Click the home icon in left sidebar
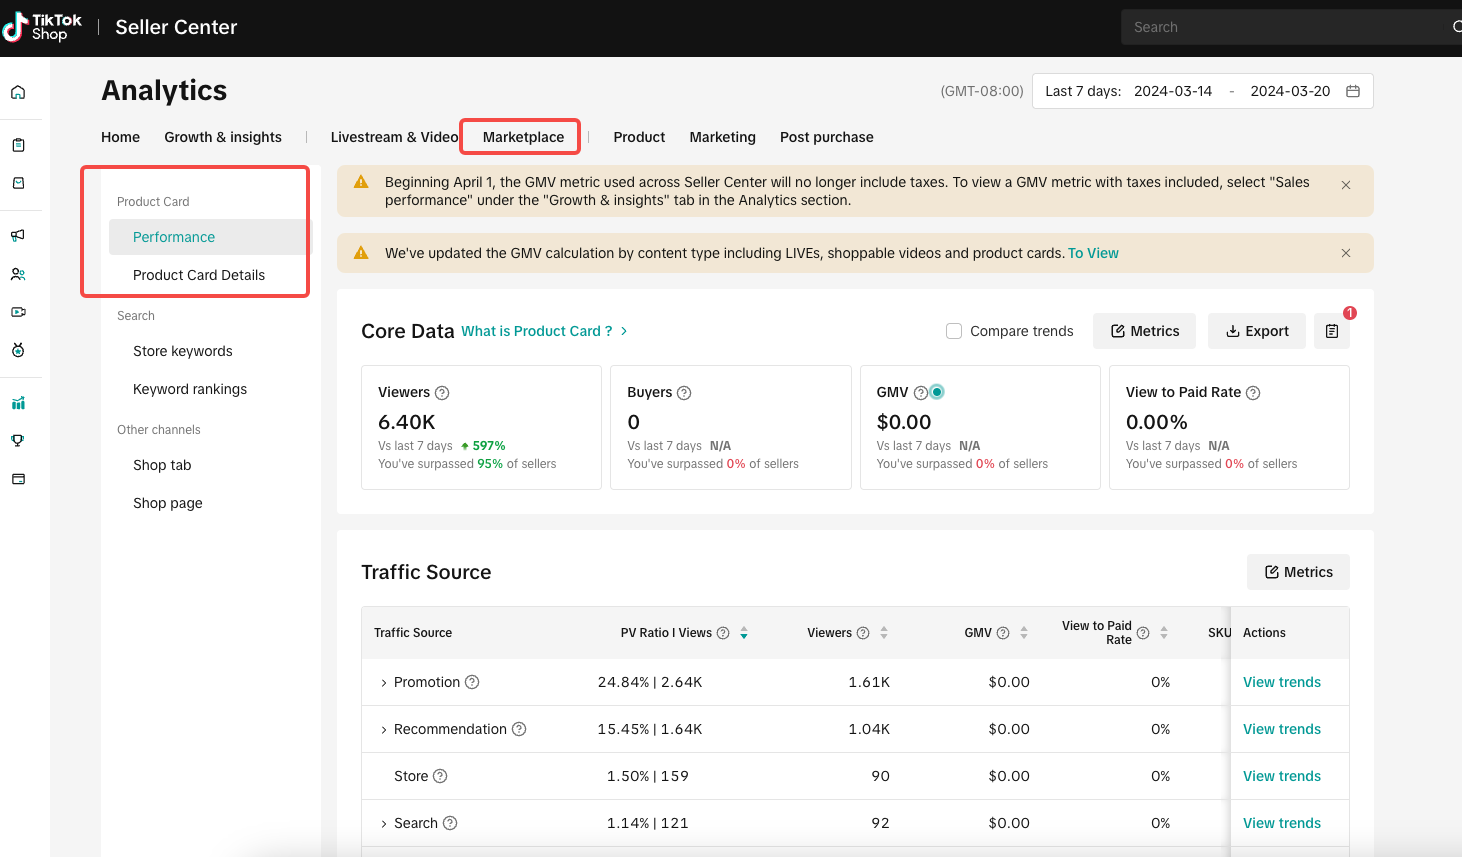Screen dimensions: 1462x857 [x=18, y=93]
